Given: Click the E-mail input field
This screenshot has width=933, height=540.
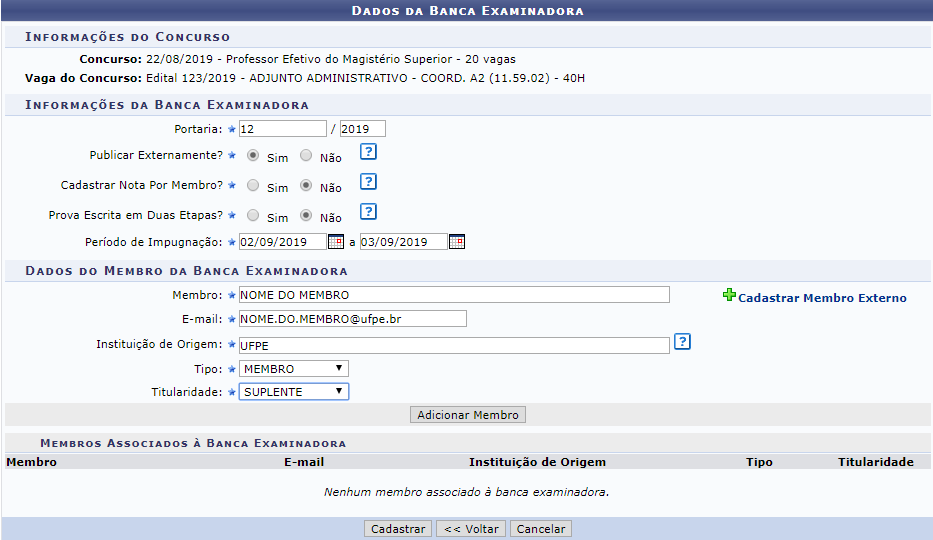Looking at the screenshot, I should (x=352, y=319).
